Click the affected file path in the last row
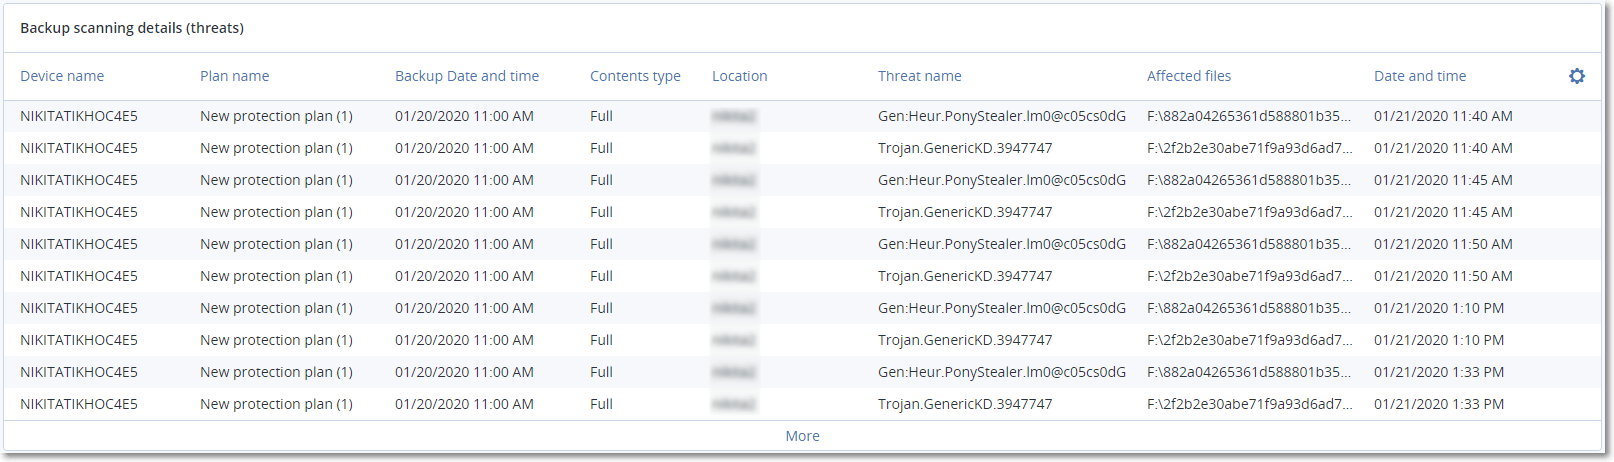Screen dimensions: 1614x462 (x=1248, y=404)
